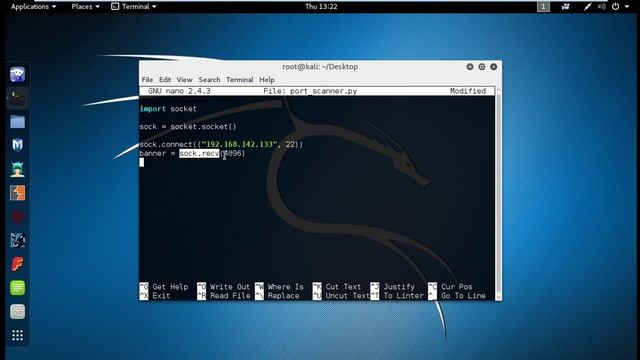This screenshot has height=360, width=640.
Task: Click the nano 'To Linter' shortcut label
Action: (404, 296)
